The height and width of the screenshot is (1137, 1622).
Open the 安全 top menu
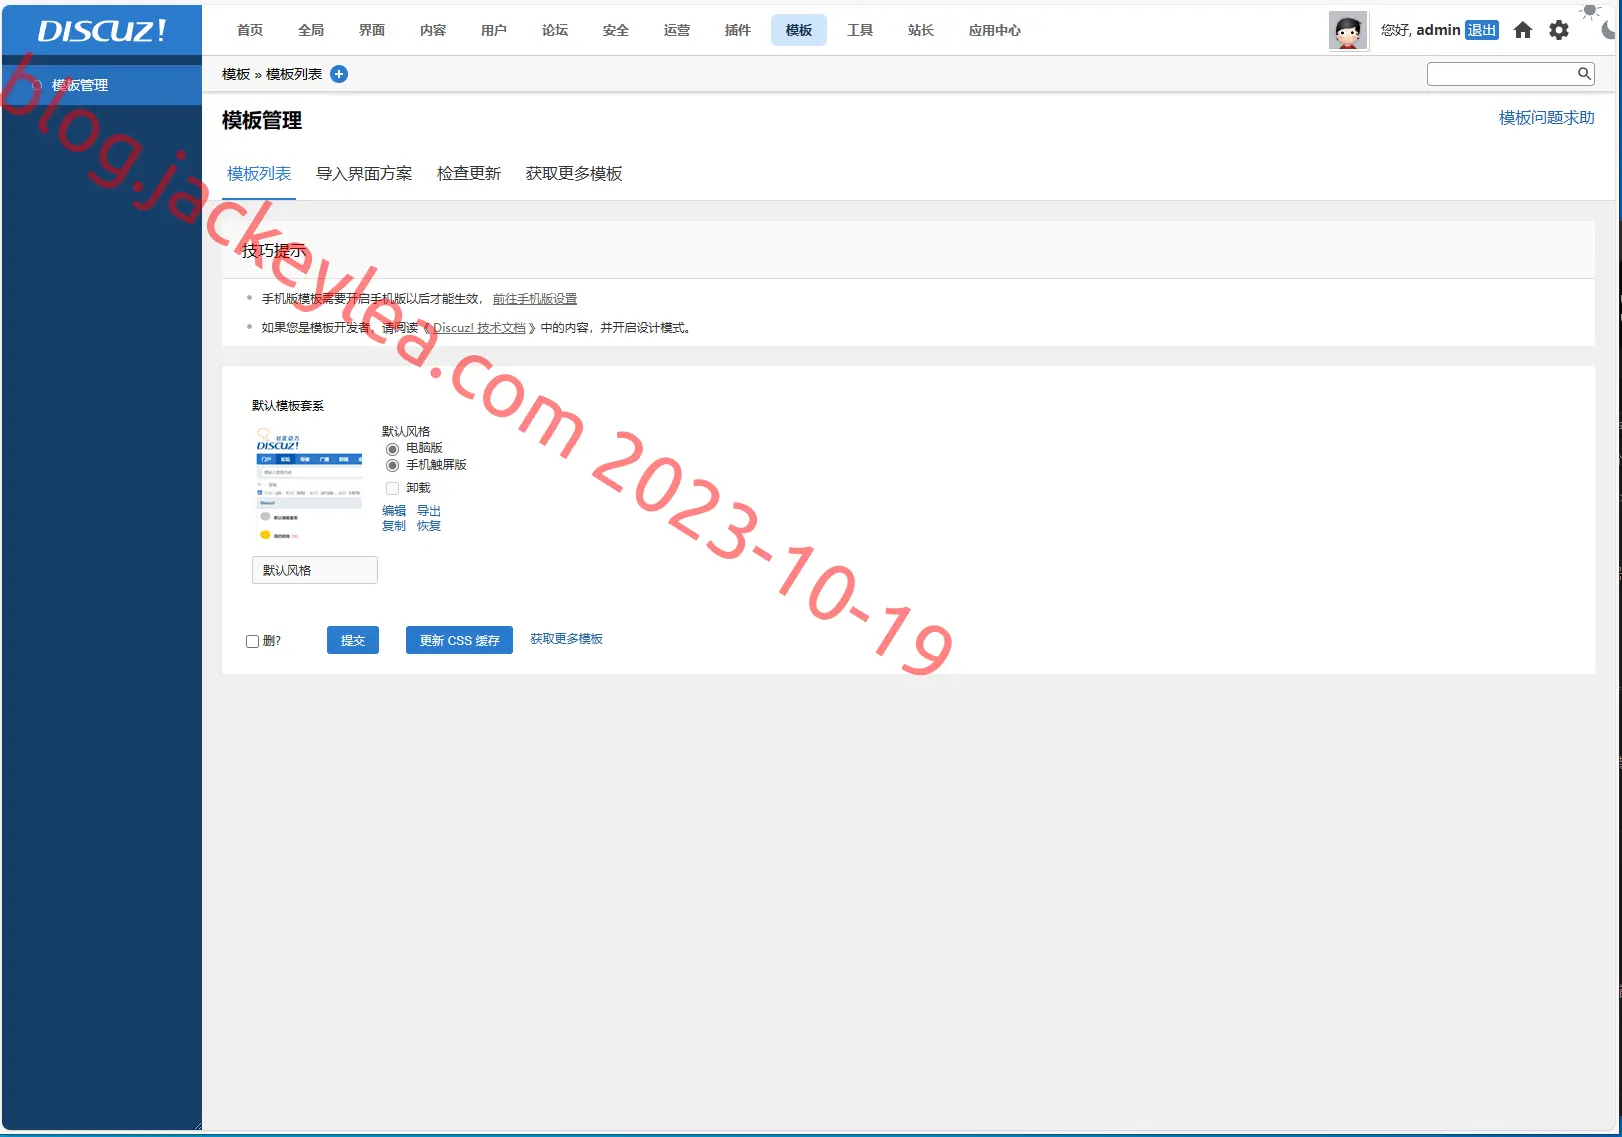(x=616, y=30)
